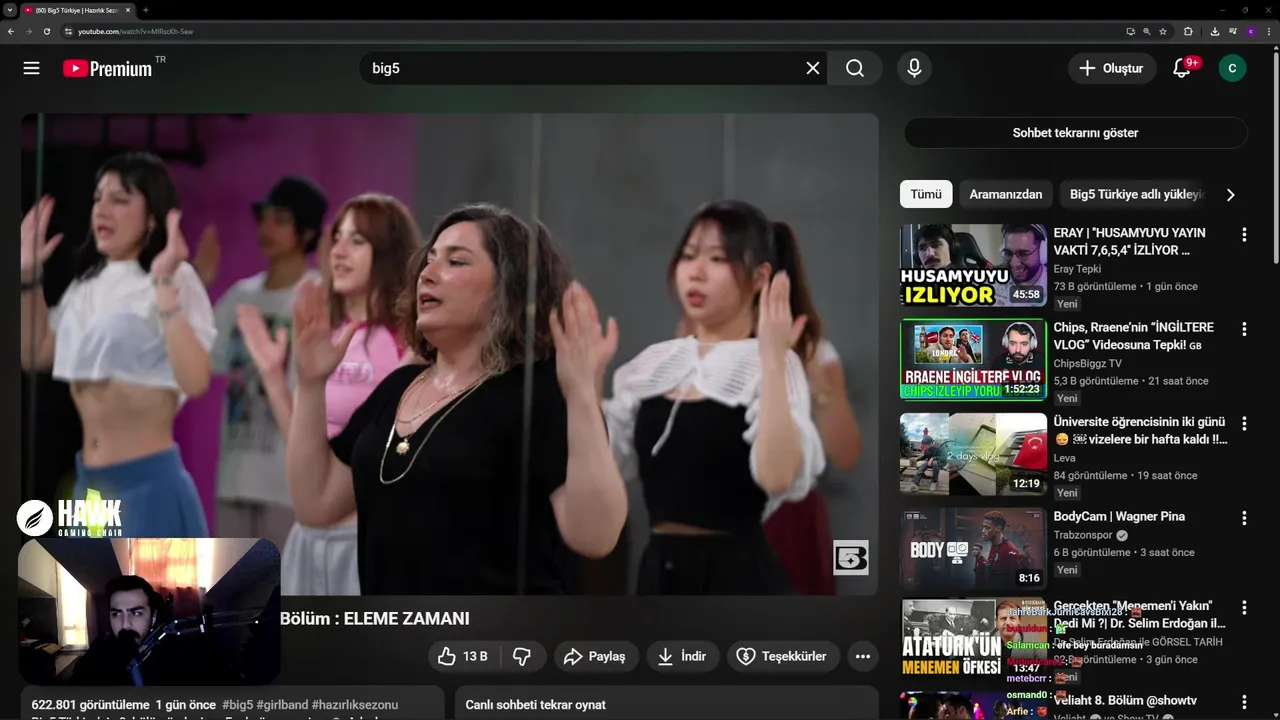Screen dimensions: 1280x720
Task: Open the Oluştur create menu
Action: (x=1111, y=68)
